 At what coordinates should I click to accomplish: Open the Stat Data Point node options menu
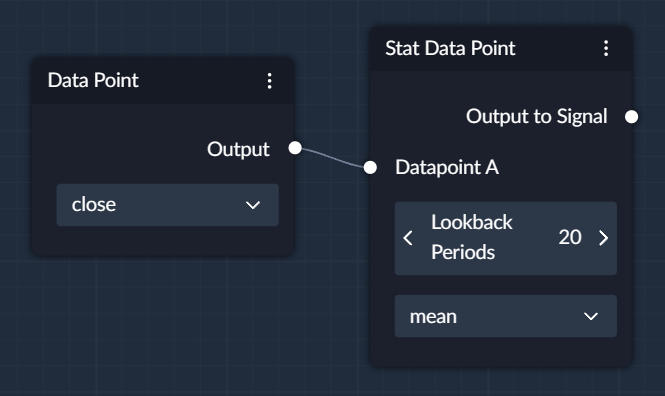click(x=606, y=48)
